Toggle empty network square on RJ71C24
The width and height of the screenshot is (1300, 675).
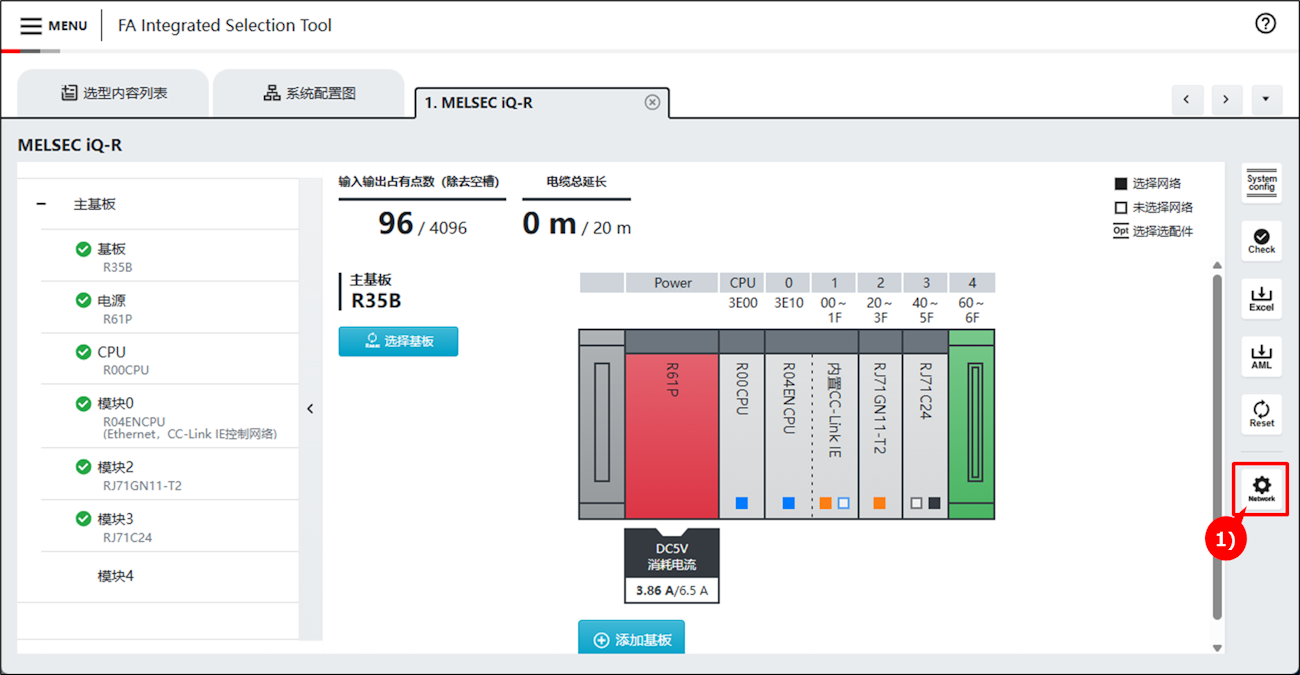916,503
